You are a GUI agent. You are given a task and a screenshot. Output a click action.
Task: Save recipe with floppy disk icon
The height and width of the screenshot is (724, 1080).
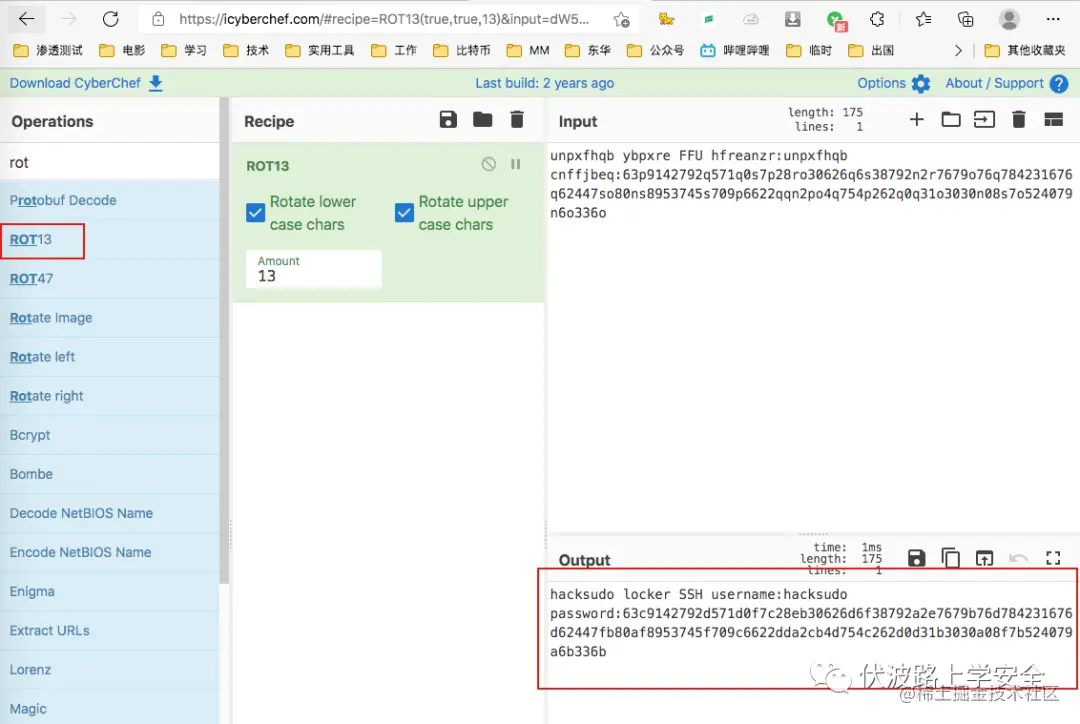click(x=448, y=119)
